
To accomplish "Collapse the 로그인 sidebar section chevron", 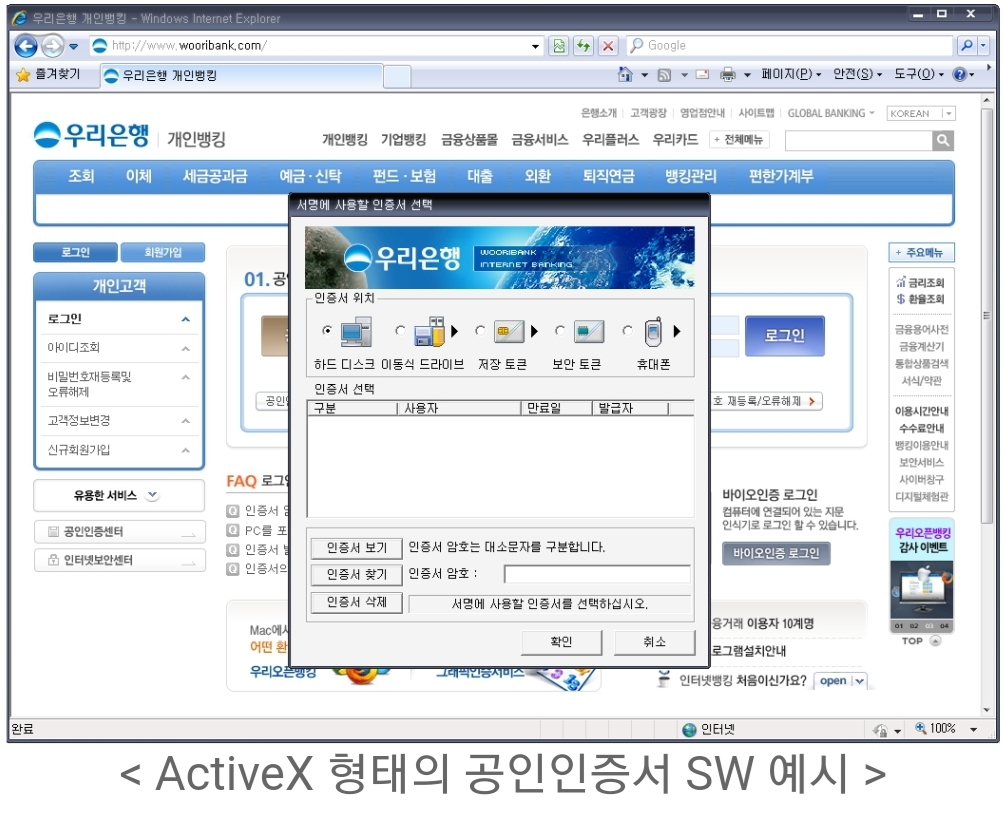I will coord(186,319).
